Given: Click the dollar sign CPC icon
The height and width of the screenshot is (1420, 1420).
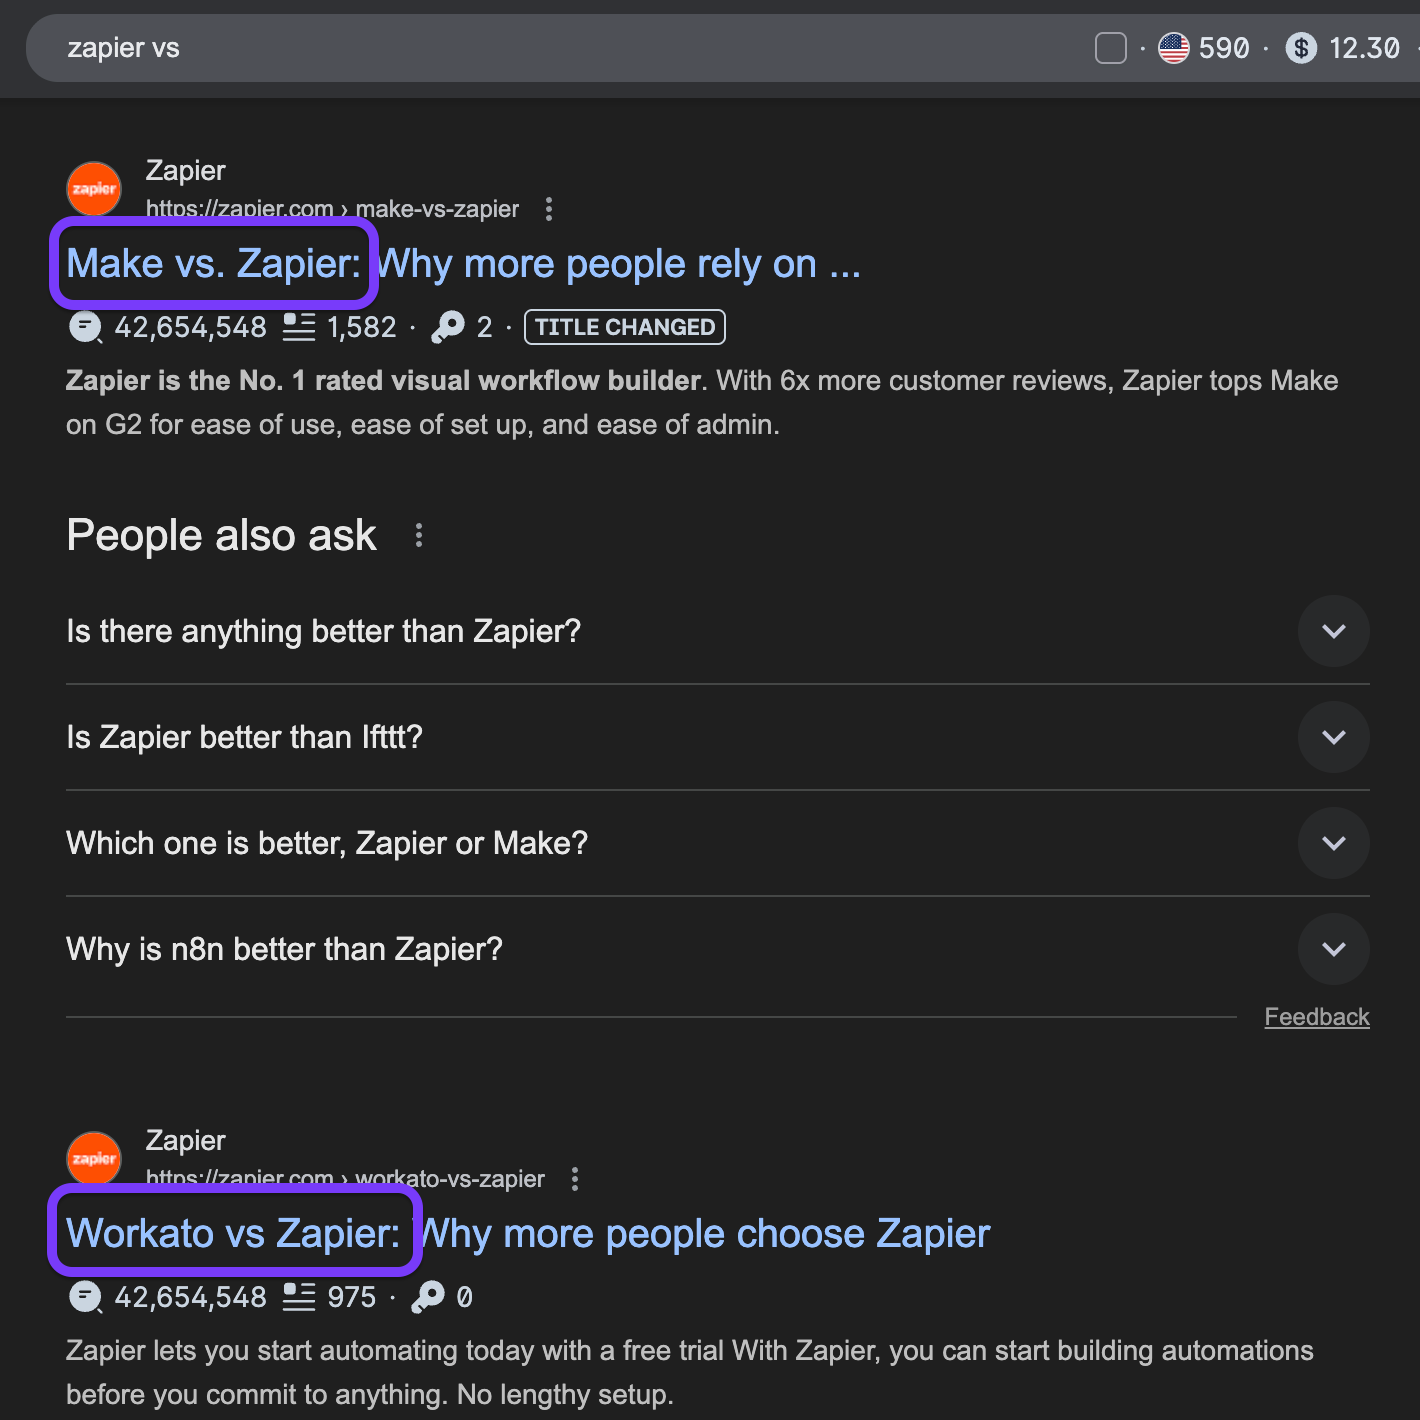Looking at the screenshot, I should [1300, 48].
